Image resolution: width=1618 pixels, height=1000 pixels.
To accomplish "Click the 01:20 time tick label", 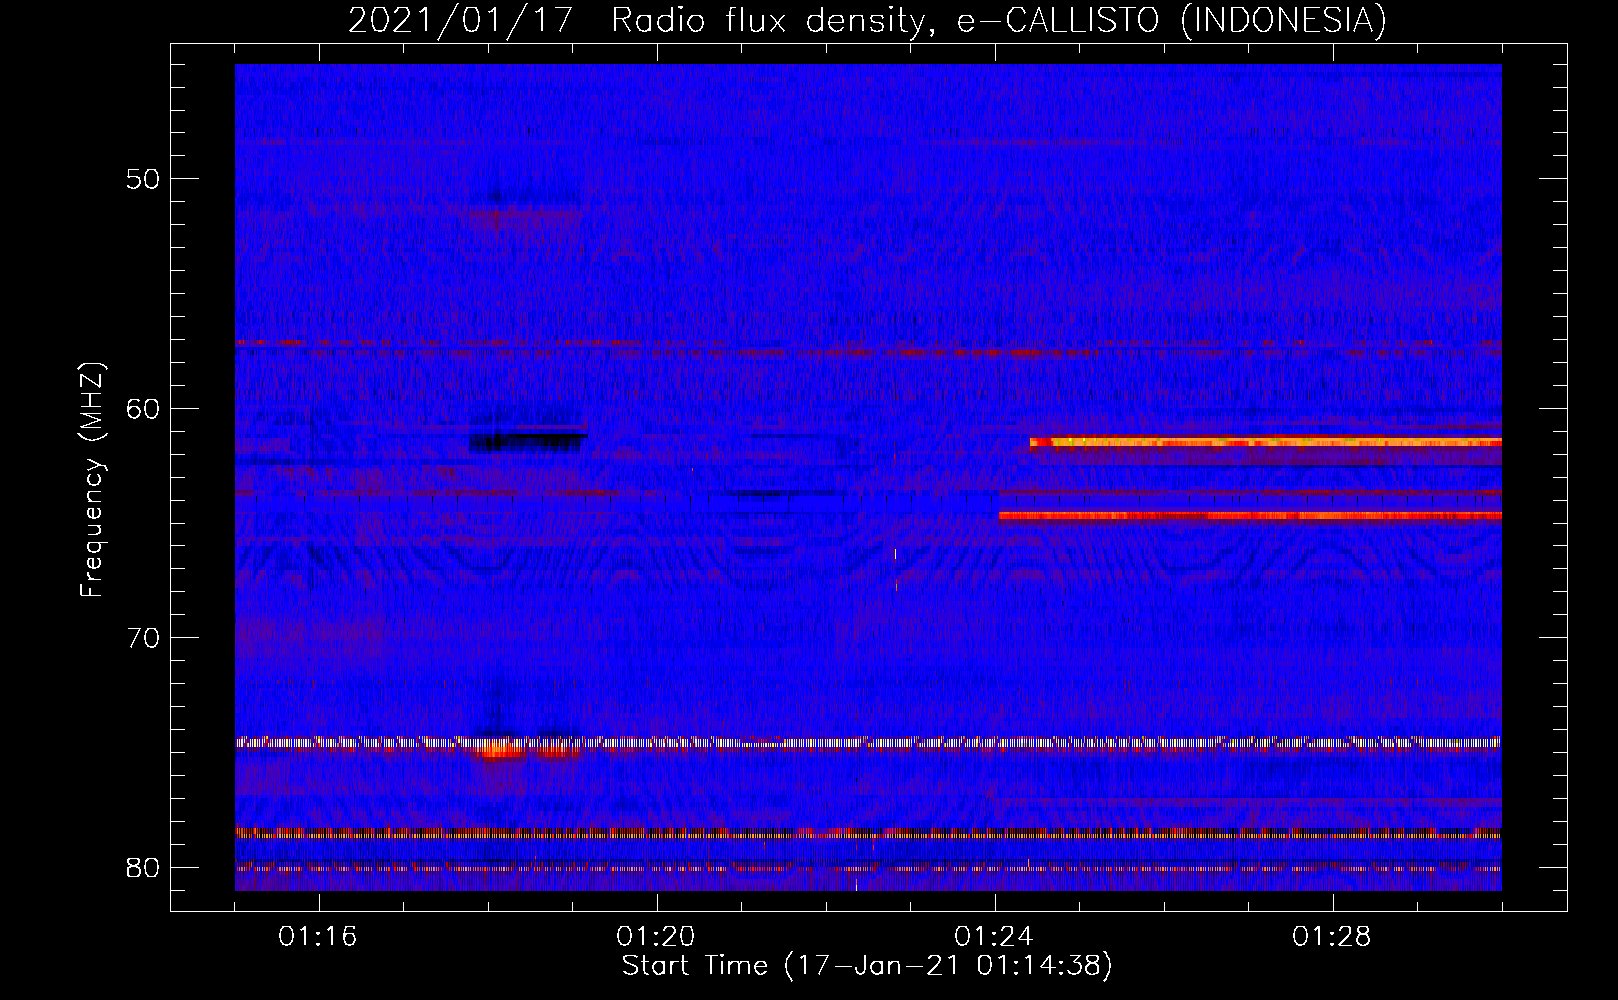I will pyautogui.click(x=656, y=937).
